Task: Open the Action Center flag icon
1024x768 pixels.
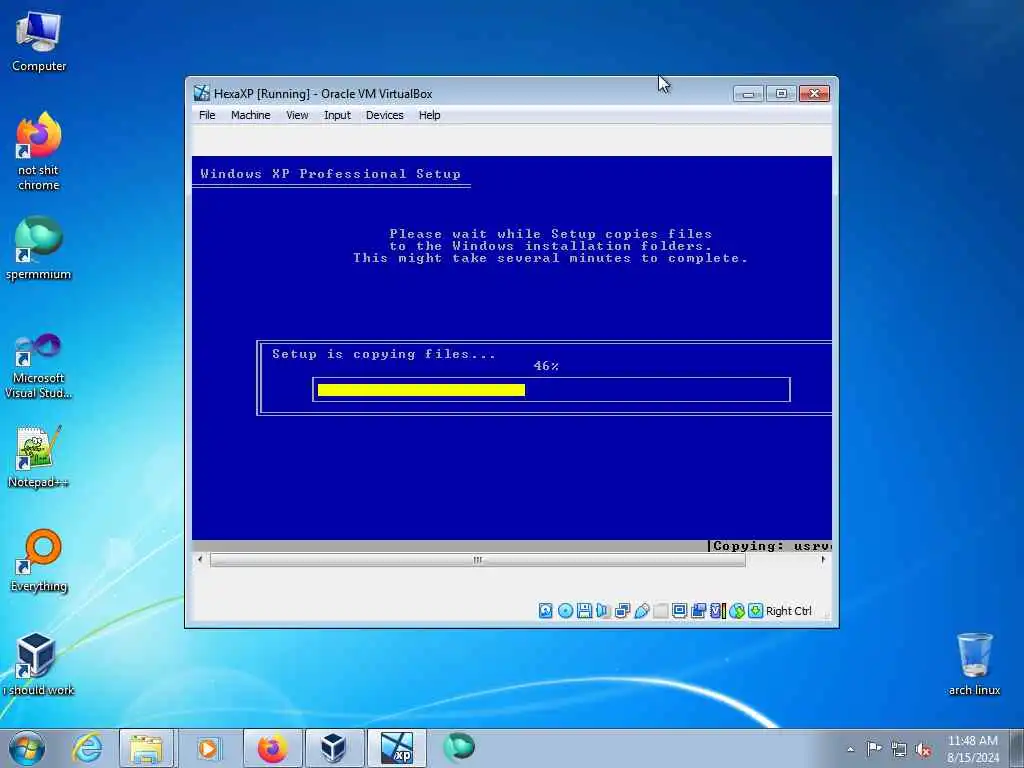Action: pos(874,749)
